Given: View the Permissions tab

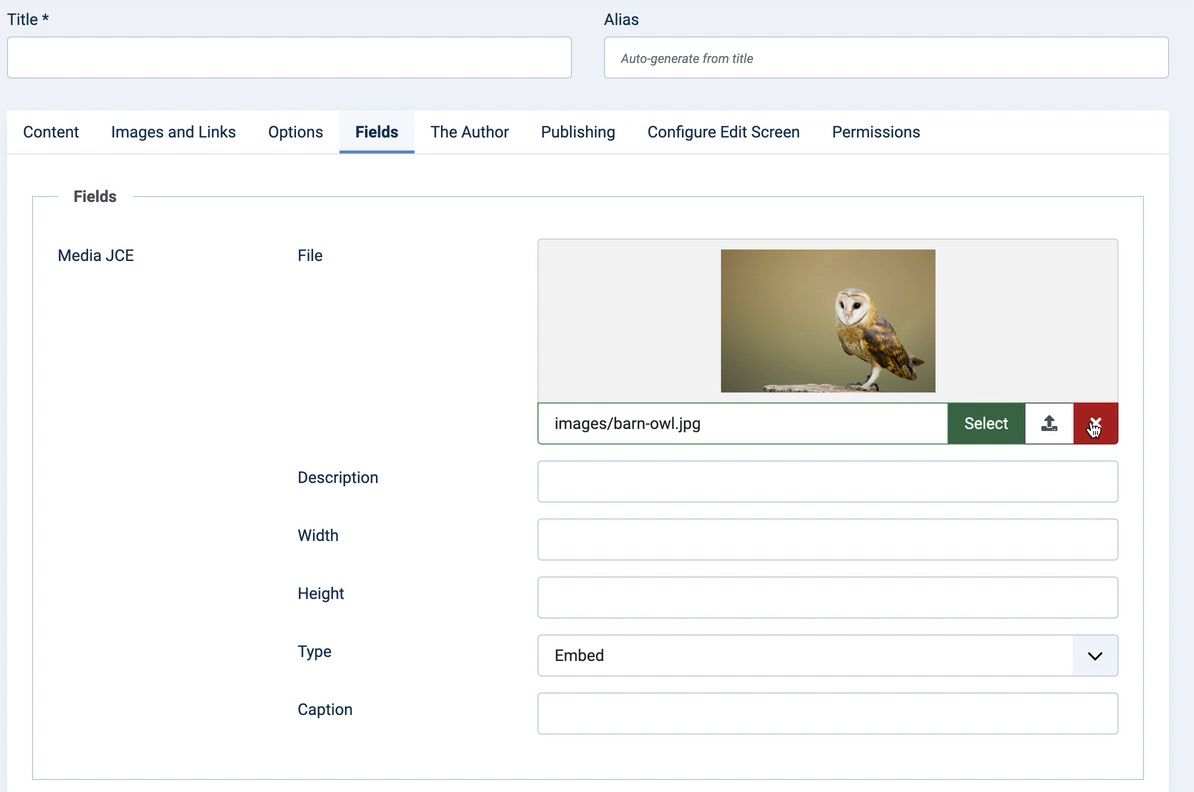Looking at the screenshot, I should tap(875, 132).
